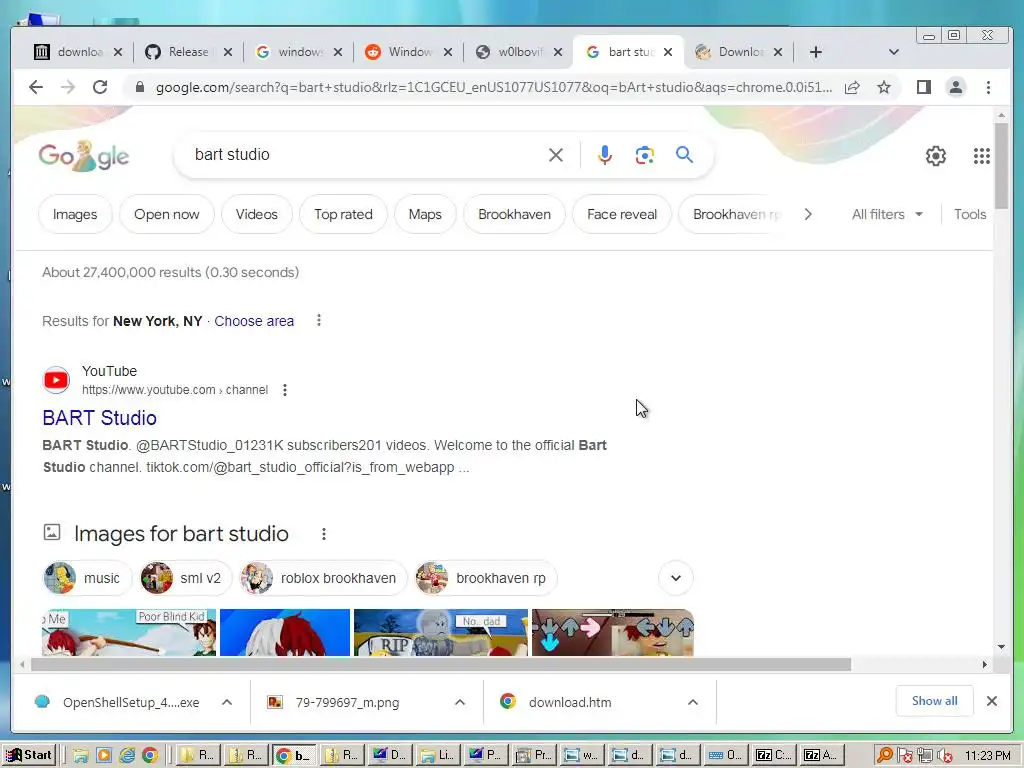Show more filter chips with the arrow
Viewport: 1024px width, 768px height.
(808, 214)
